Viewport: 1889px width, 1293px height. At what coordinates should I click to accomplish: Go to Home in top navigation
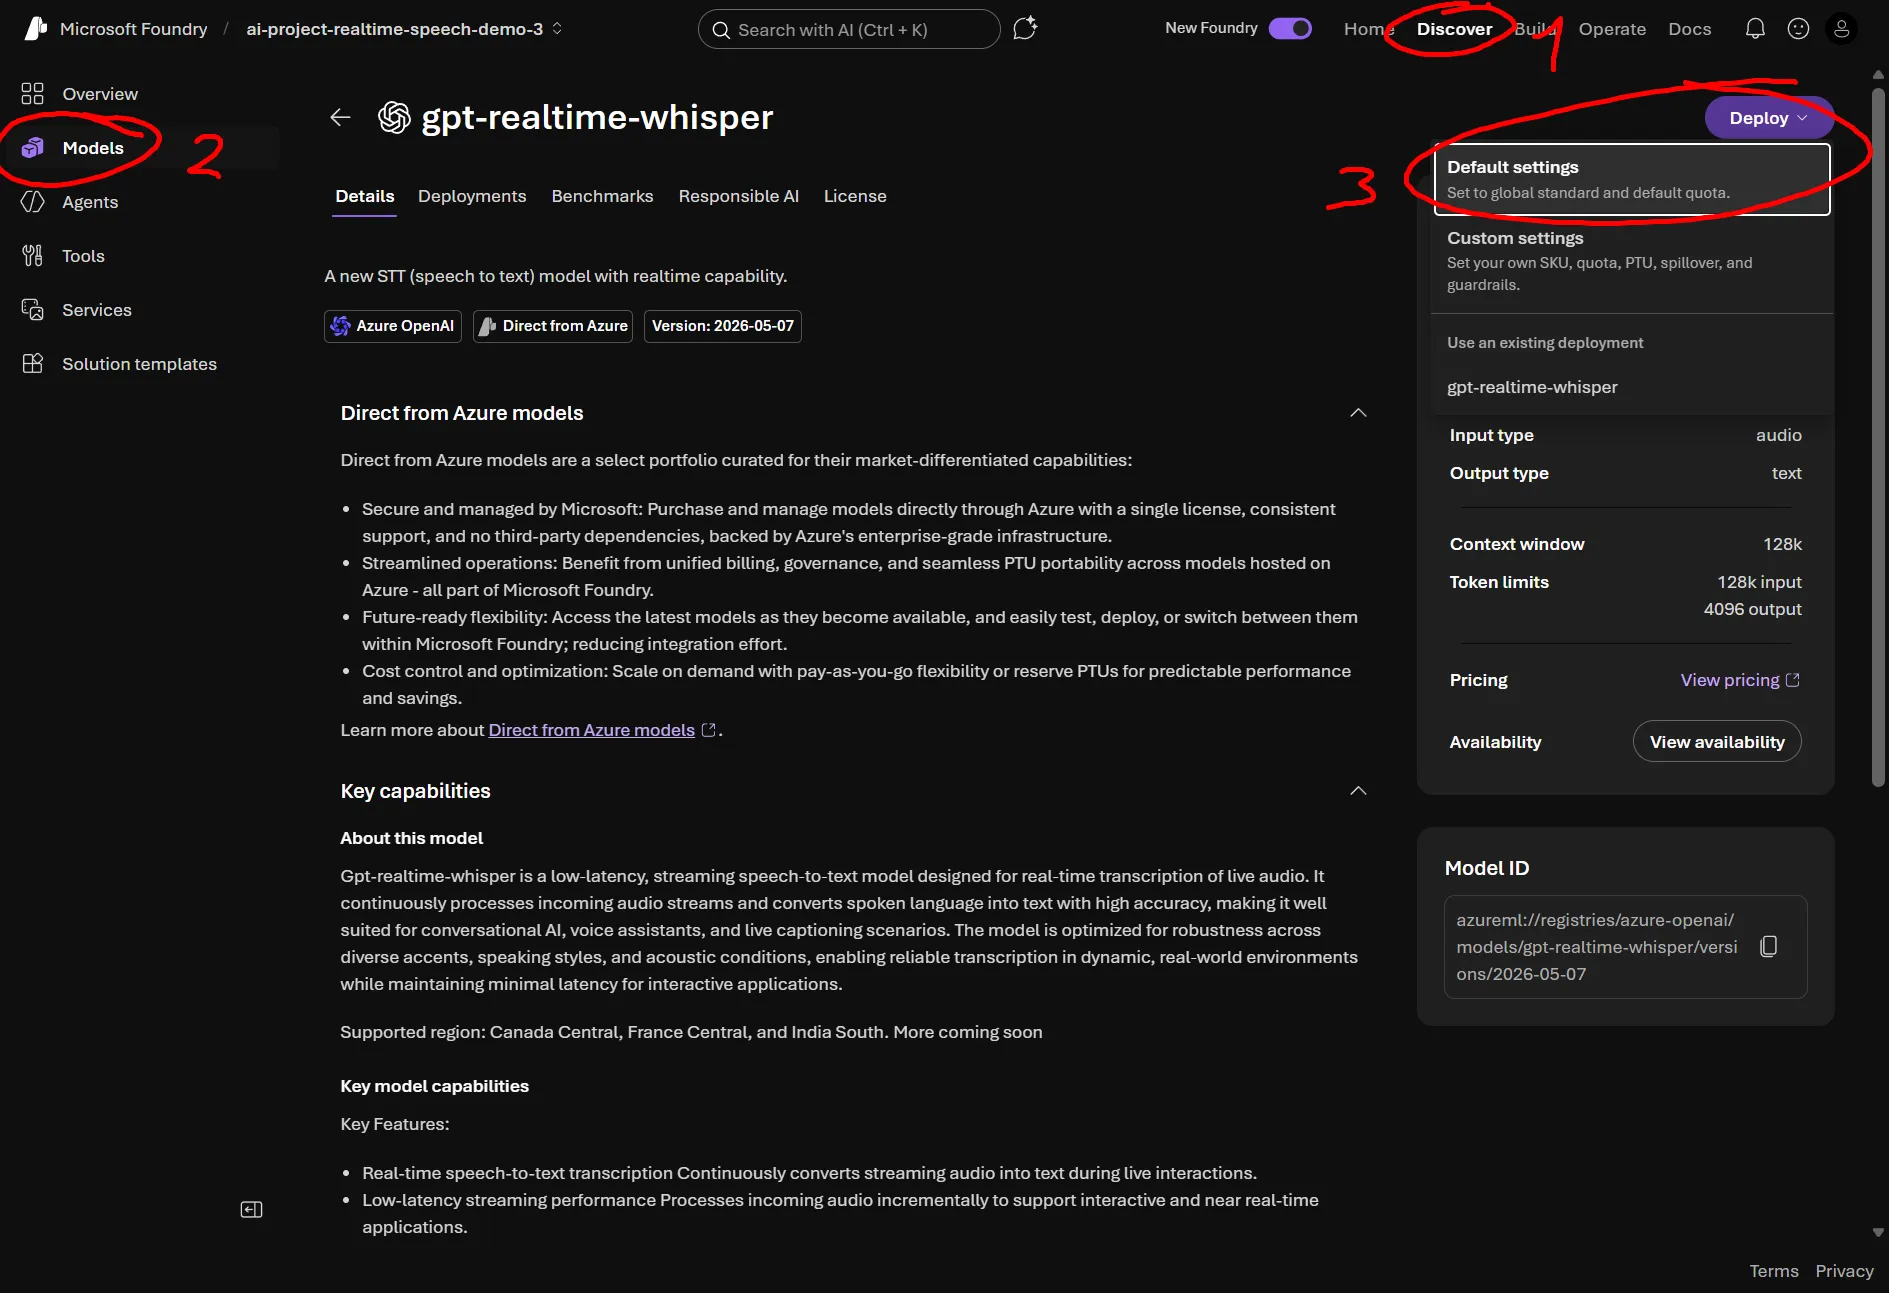pyautogui.click(x=1366, y=29)
